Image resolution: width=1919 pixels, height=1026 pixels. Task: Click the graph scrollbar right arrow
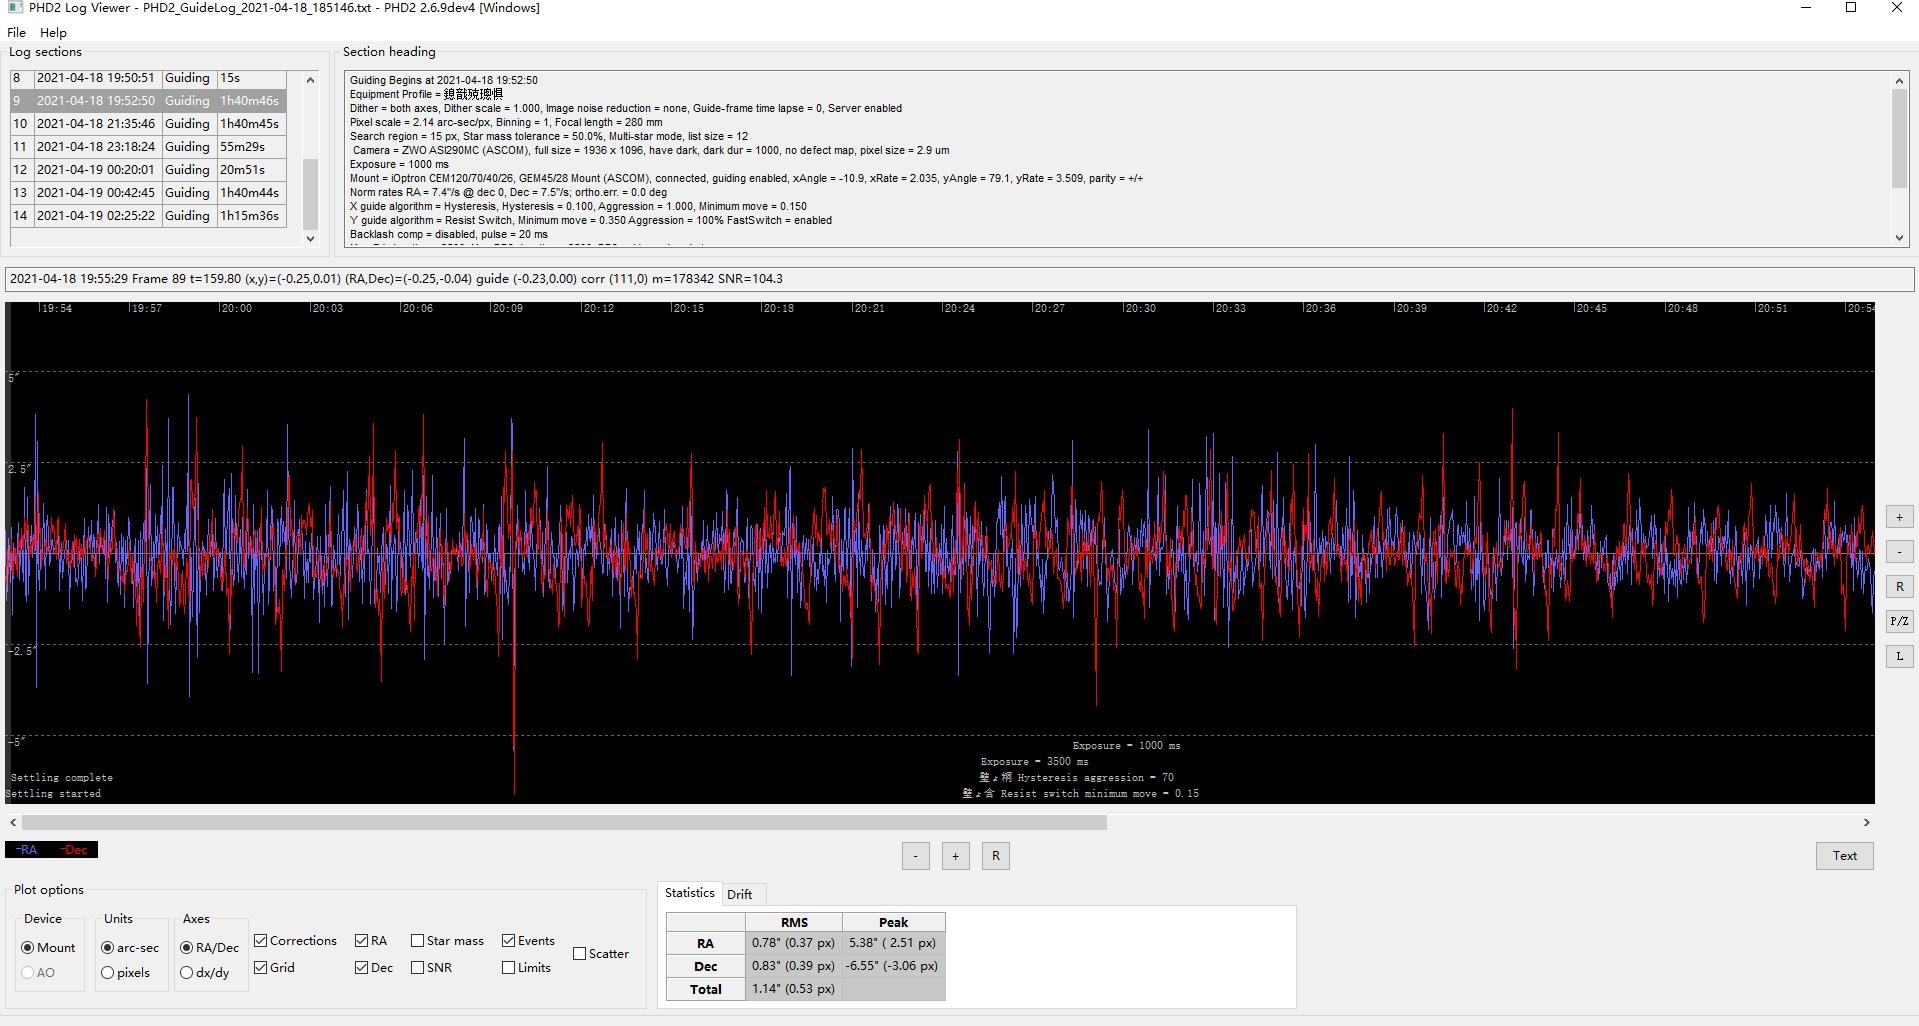1866,822
